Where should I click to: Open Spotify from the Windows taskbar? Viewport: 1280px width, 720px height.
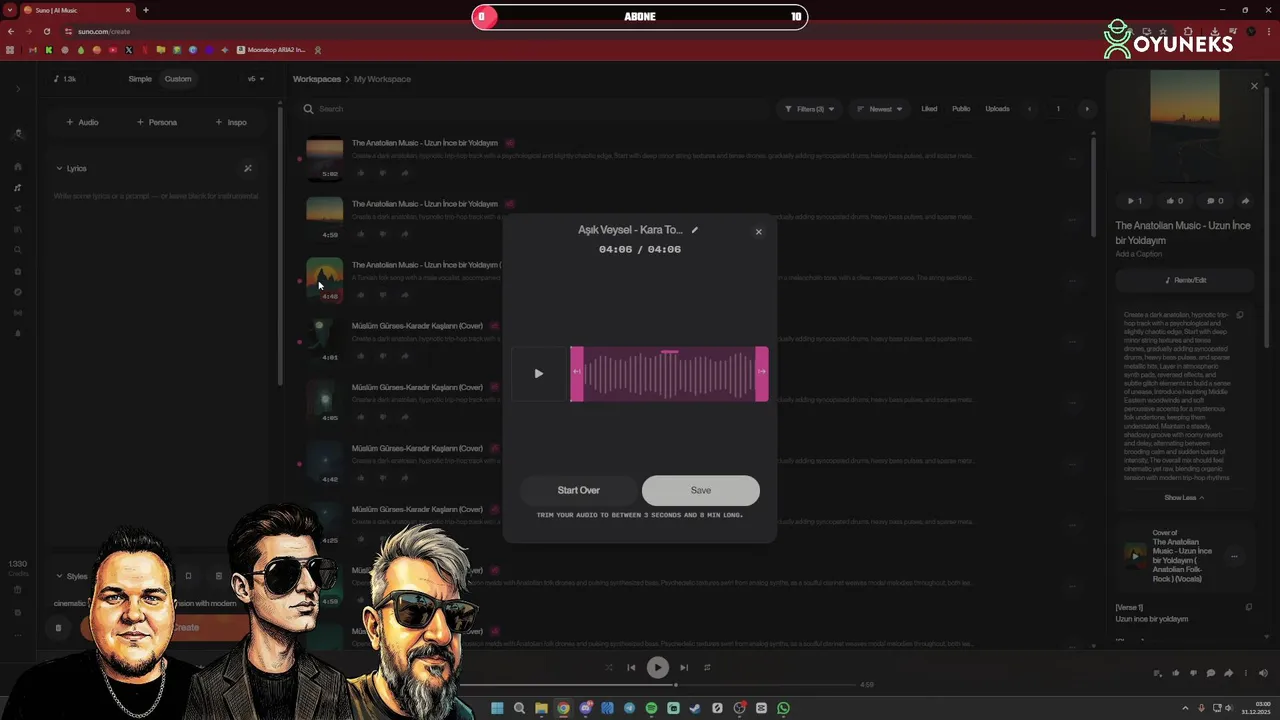point(651,708)
